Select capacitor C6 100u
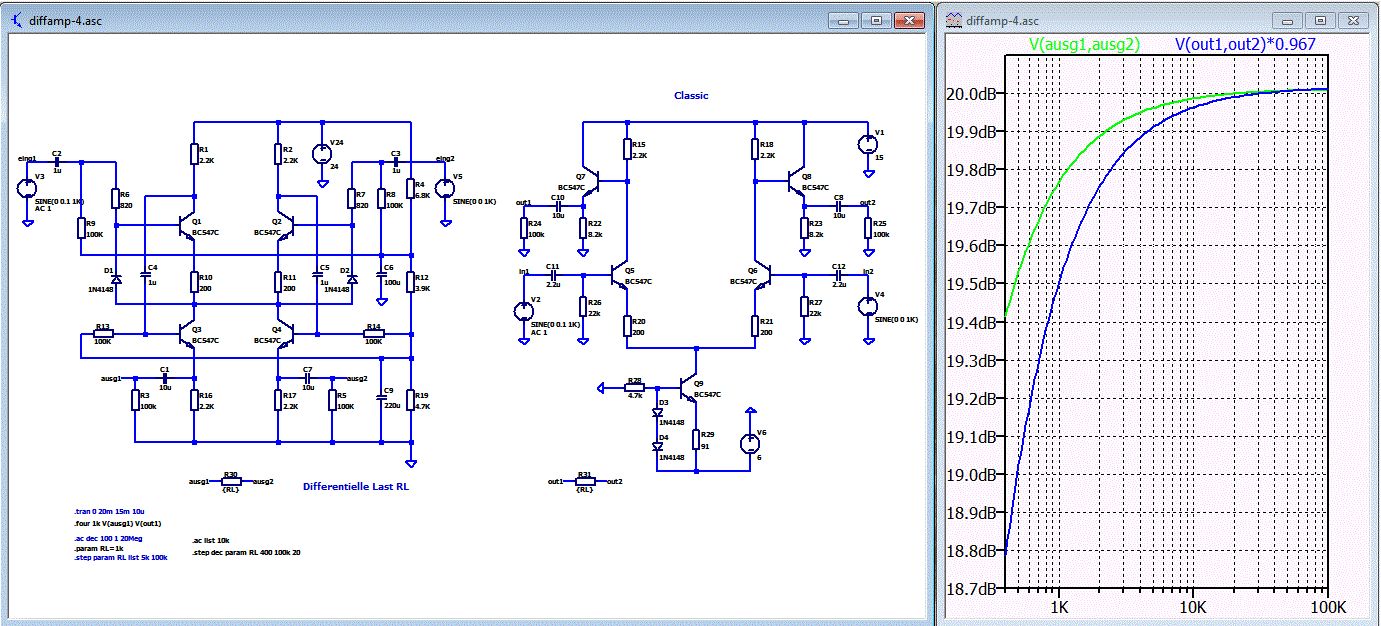This screenshot has height=626, width=1381. [382, 274]
